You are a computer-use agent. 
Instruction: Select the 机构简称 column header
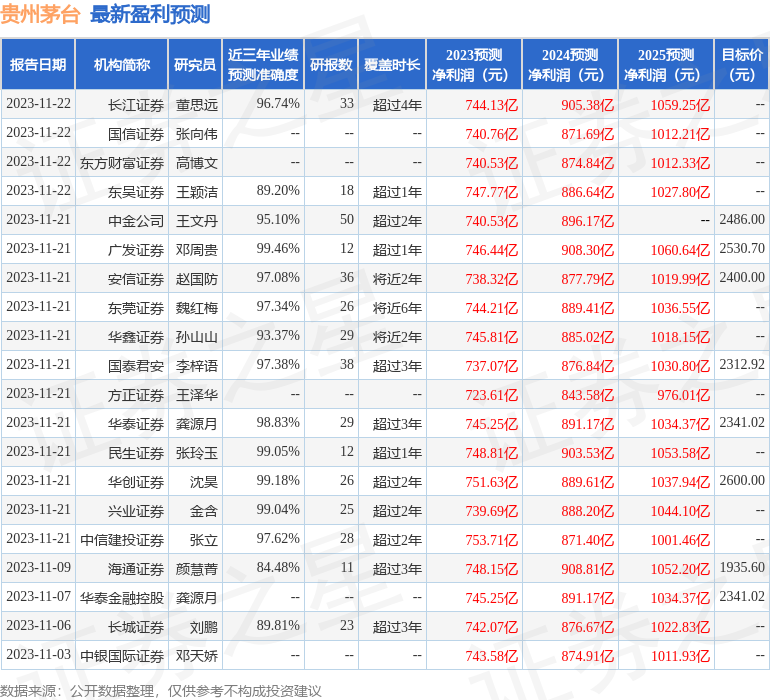(x=122, y=64)
